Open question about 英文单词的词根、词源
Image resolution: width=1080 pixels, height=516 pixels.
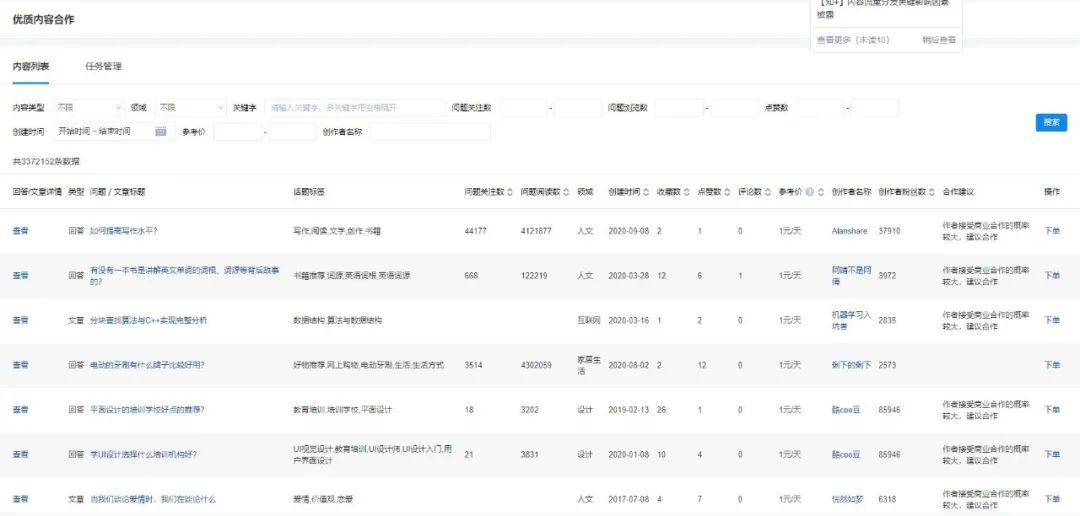click(185, 276)
